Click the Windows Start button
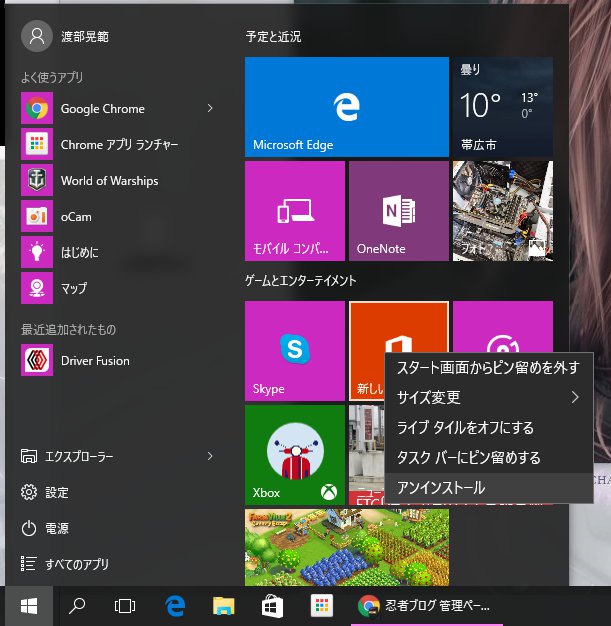 29,606
